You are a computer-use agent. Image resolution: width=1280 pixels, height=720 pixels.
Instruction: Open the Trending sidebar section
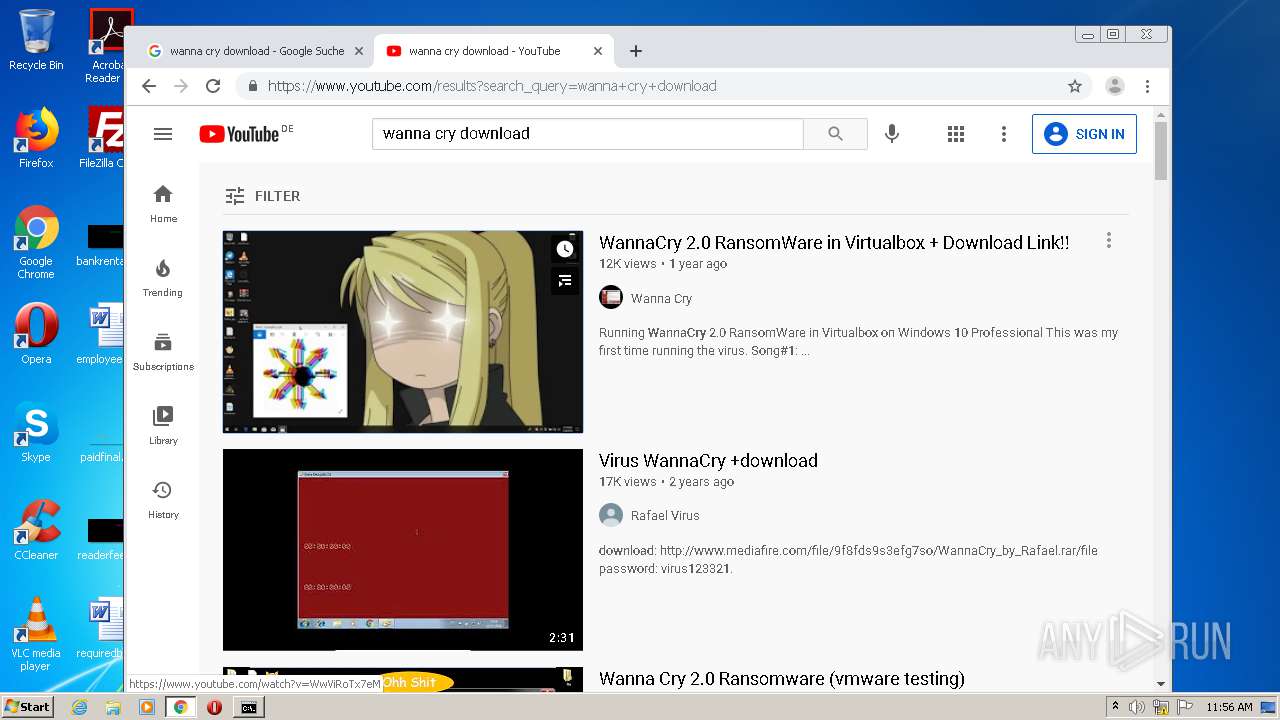163,278
